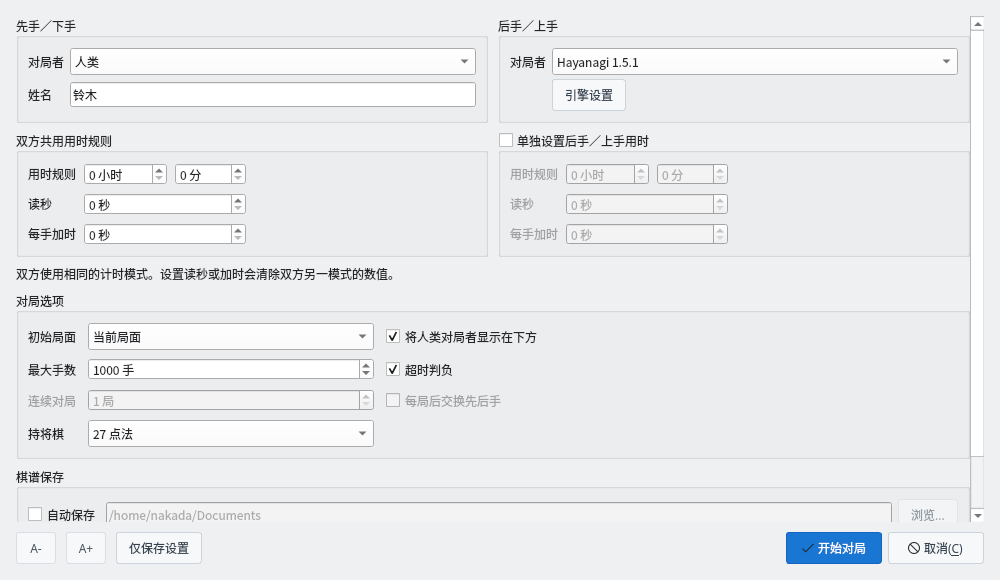Increase the shared 每手加时 seconds value
Viewport: 1000px width, 580px height.
[x=238, y=230]
